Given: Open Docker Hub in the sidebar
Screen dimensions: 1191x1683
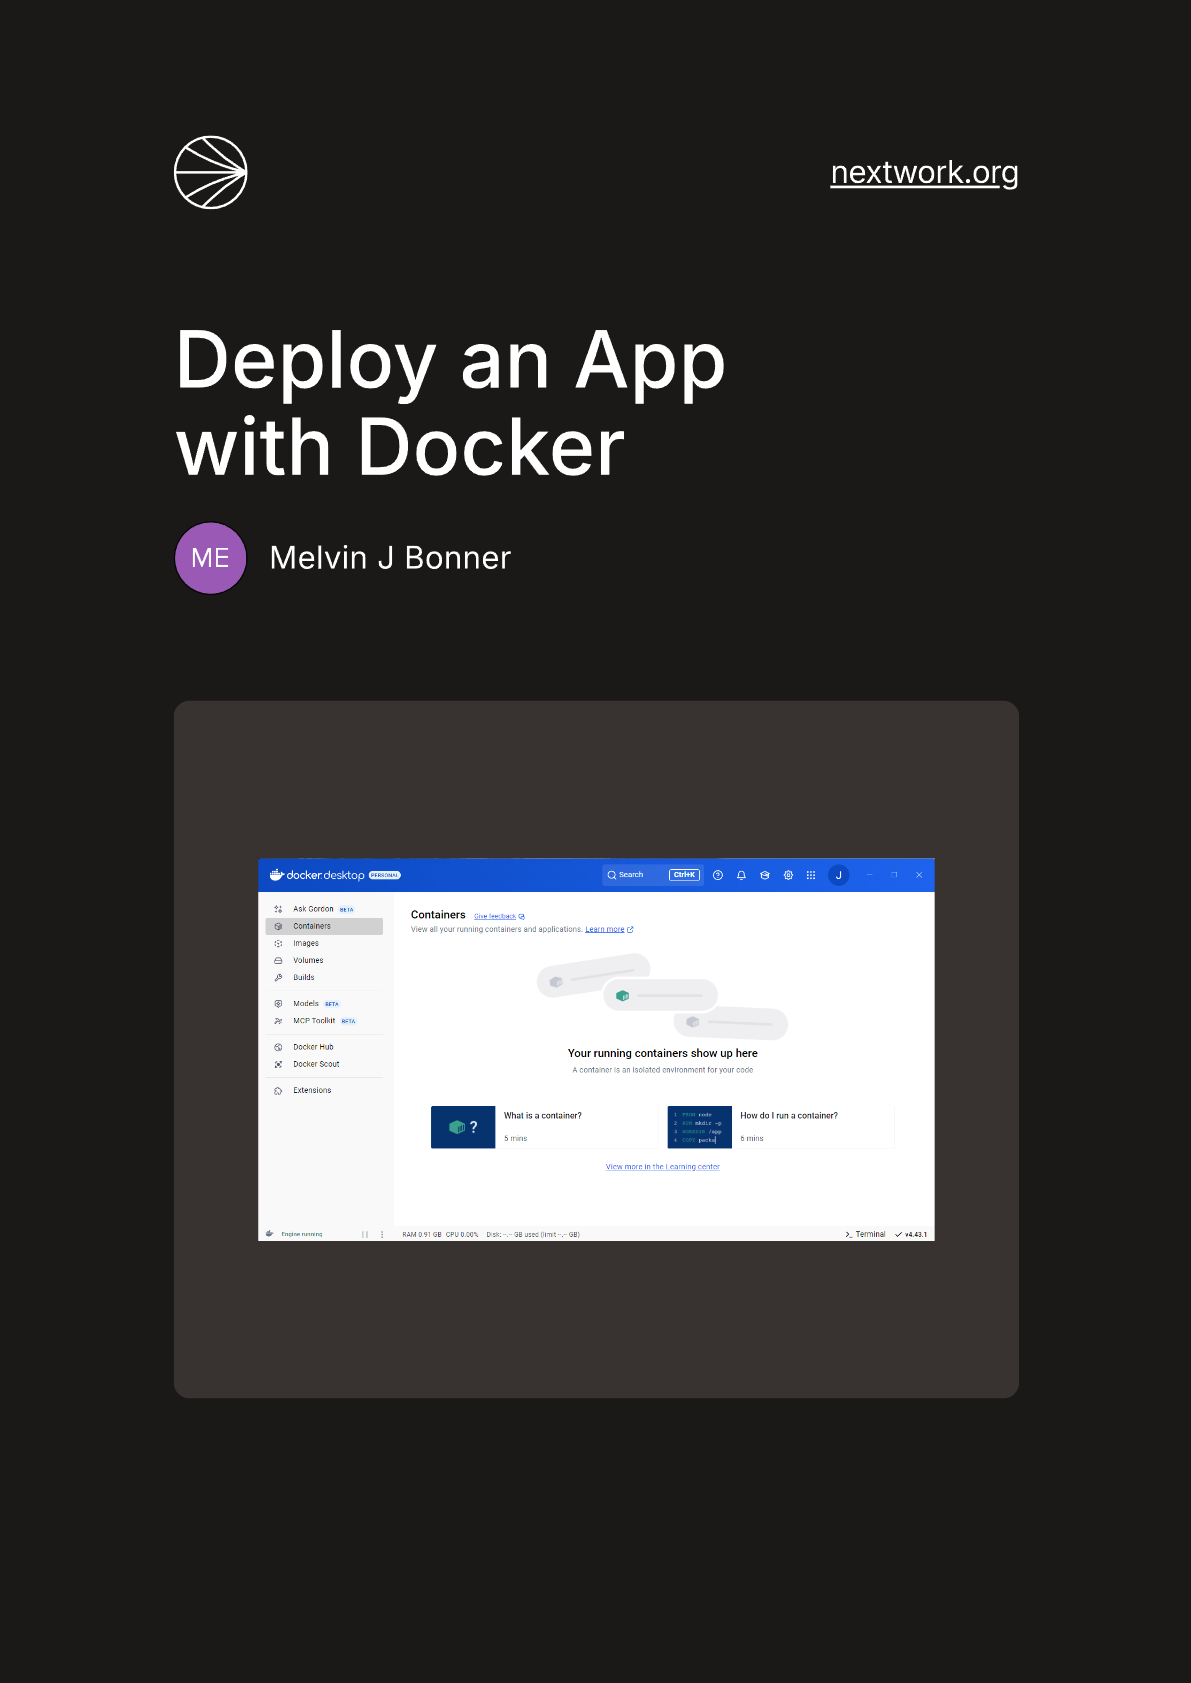Looking at the screenshot, I should [x=324, y=1047].
